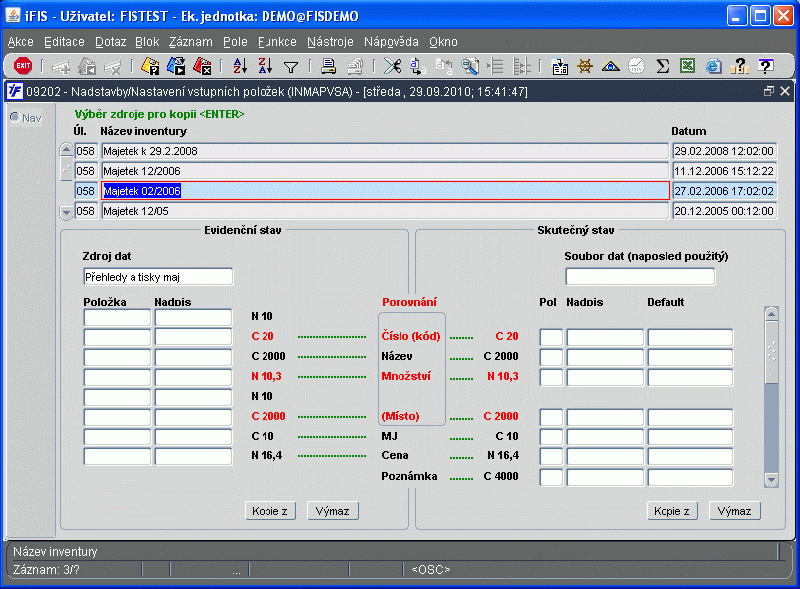Click Nadpis field left of C 20

pos(193,337)
